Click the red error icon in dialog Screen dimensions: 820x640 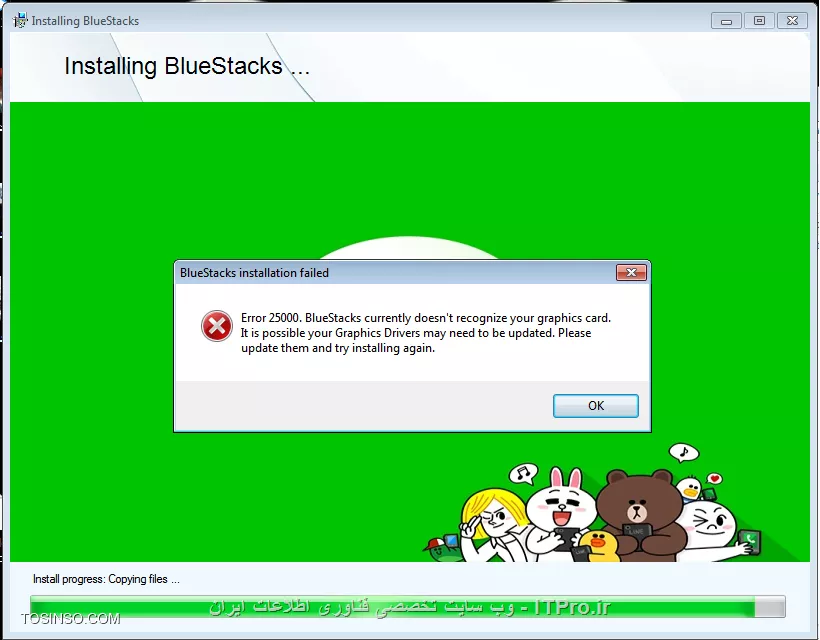[217, 326]
